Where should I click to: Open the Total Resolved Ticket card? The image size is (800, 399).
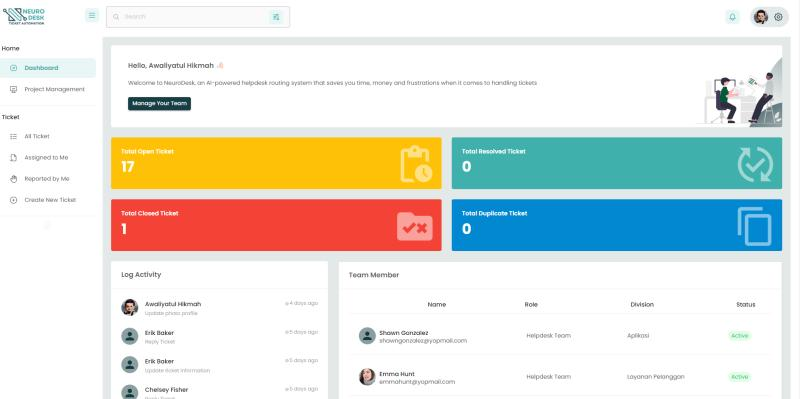617,163
